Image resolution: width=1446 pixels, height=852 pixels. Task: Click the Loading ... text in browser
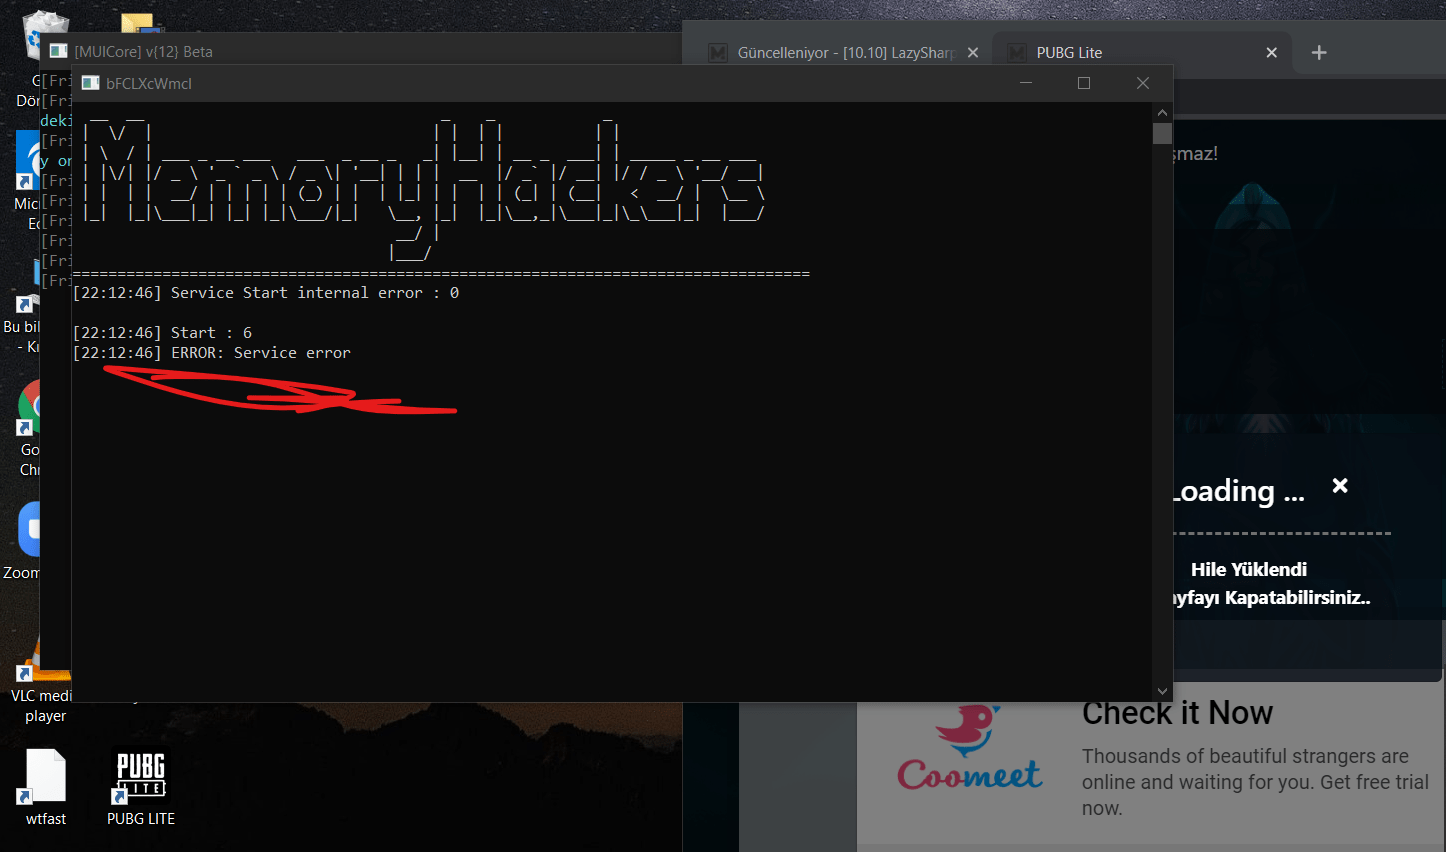pyautogui.click(x=1238, y=491)
